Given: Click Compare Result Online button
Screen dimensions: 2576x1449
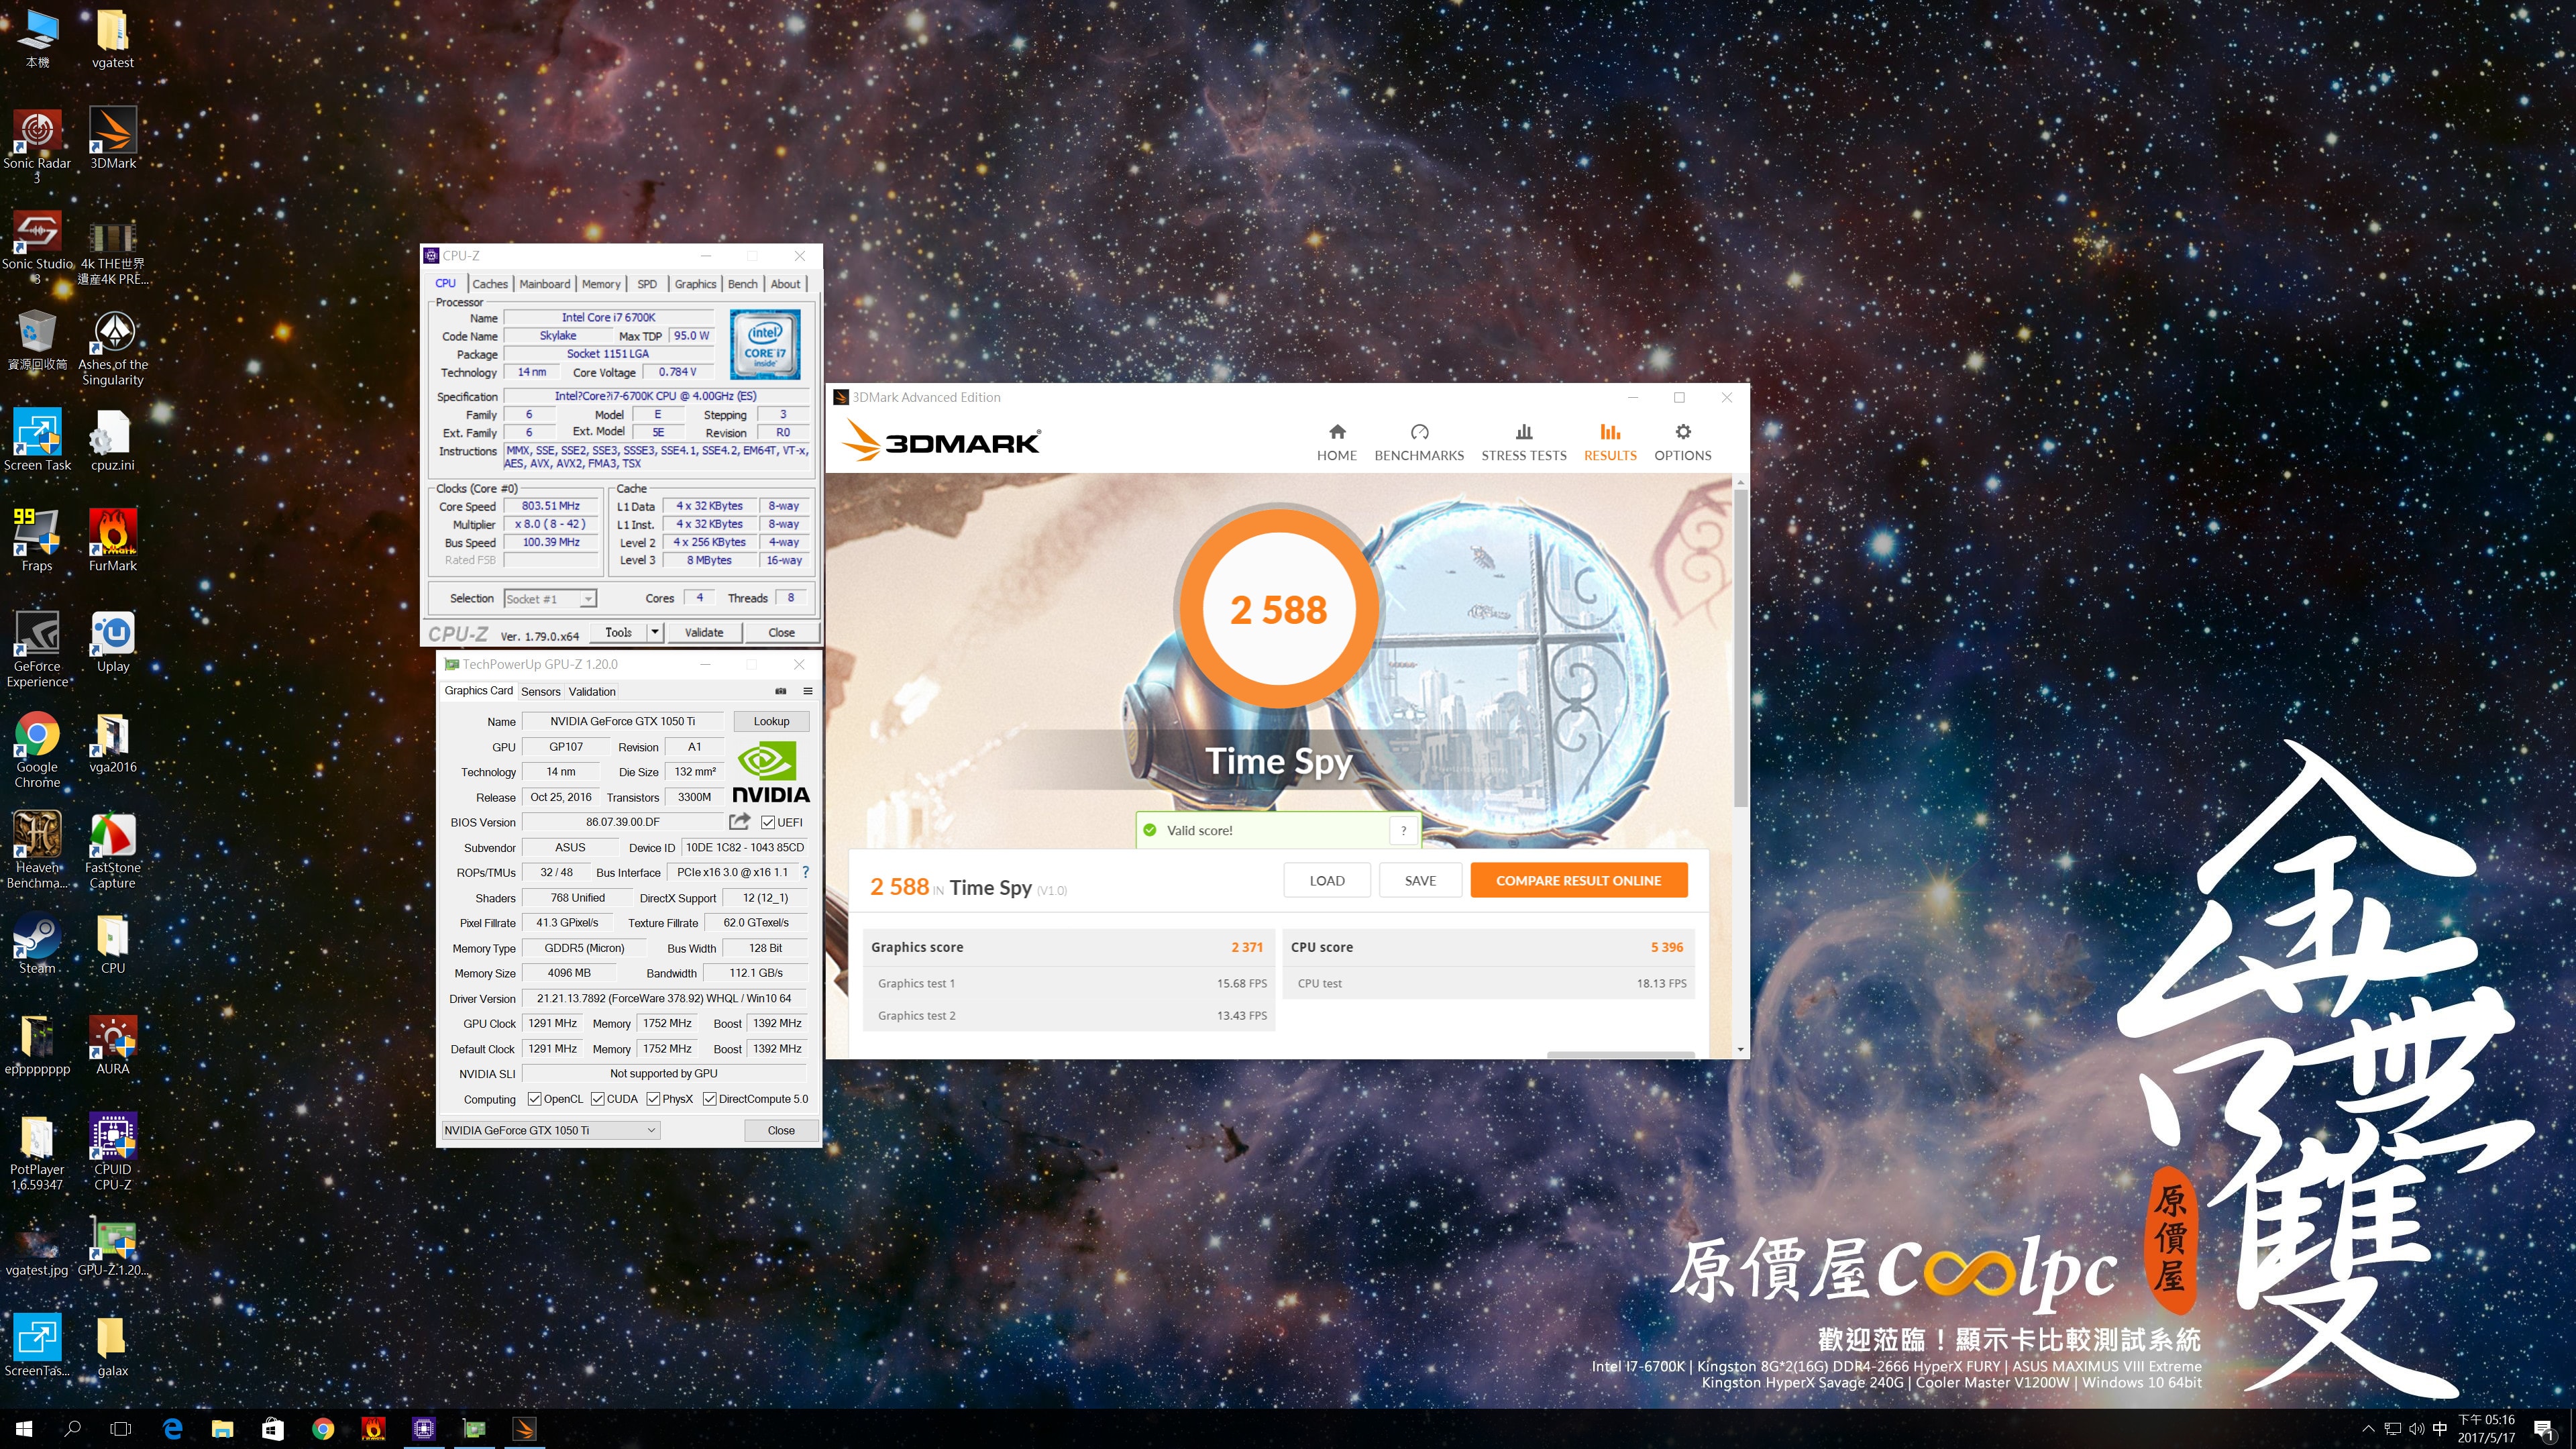Looking at the screenshot, I should tap(1578, 880).
